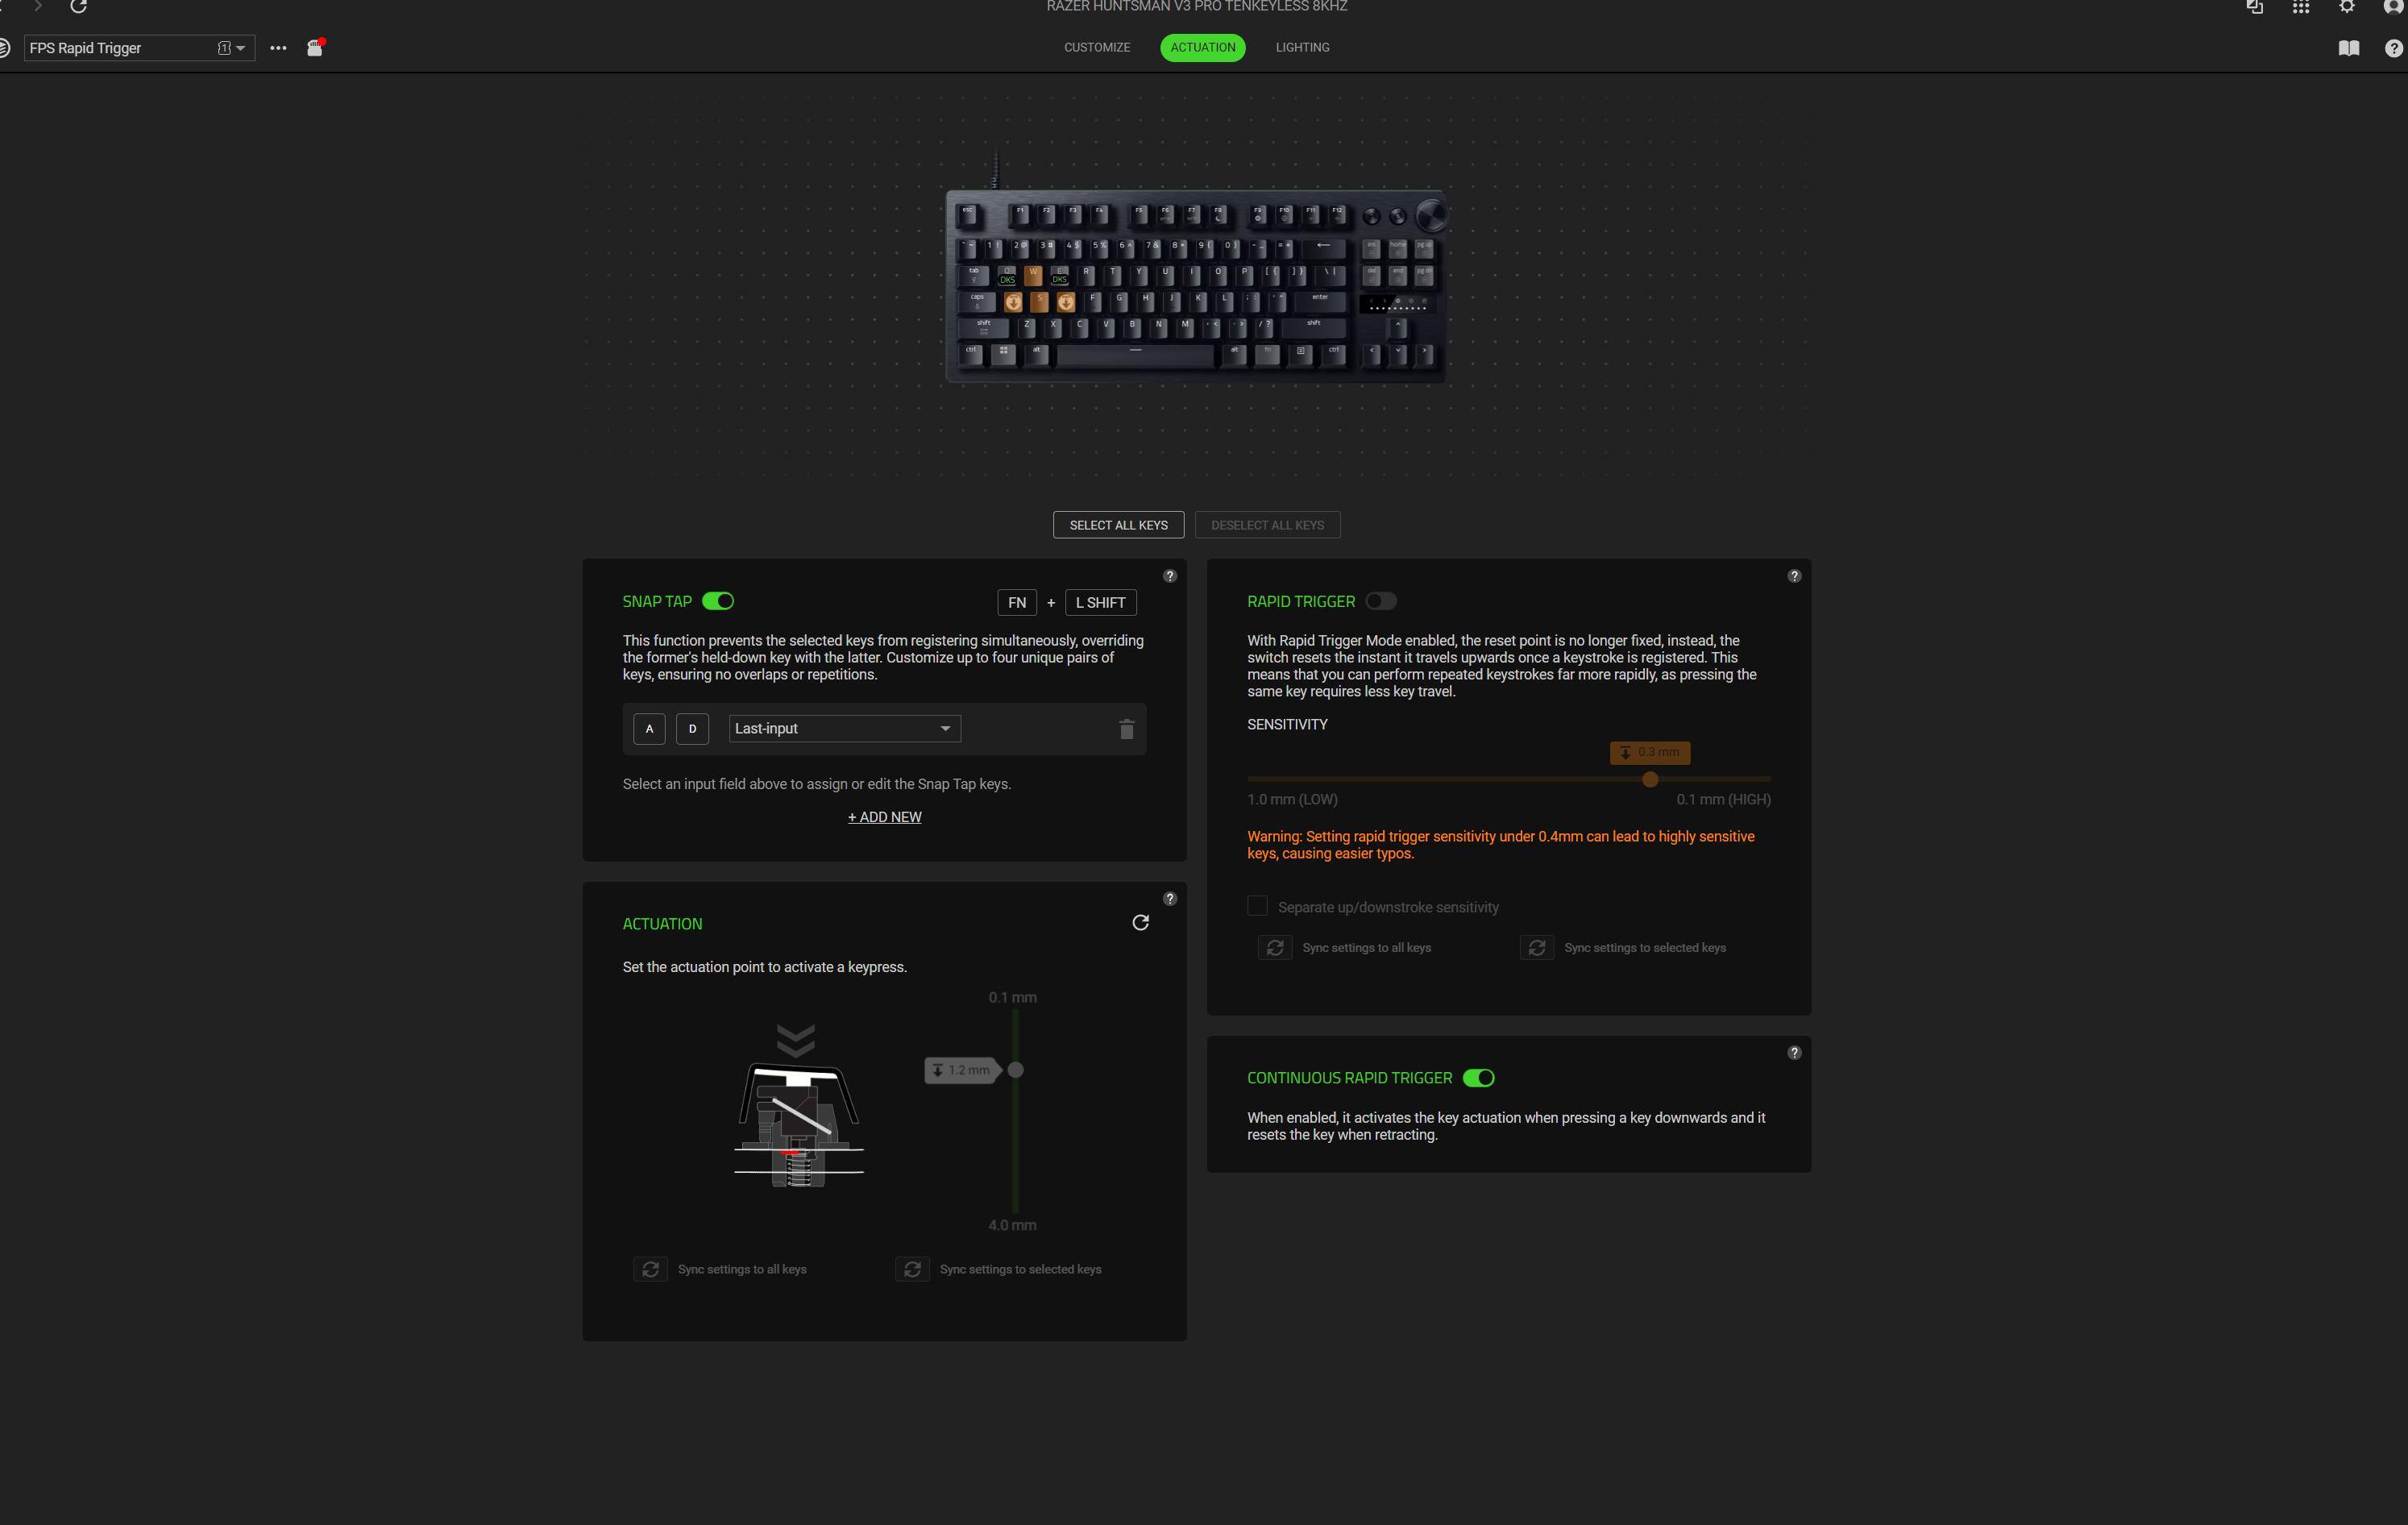Click the + ADD NEW link

pos(884,817)
